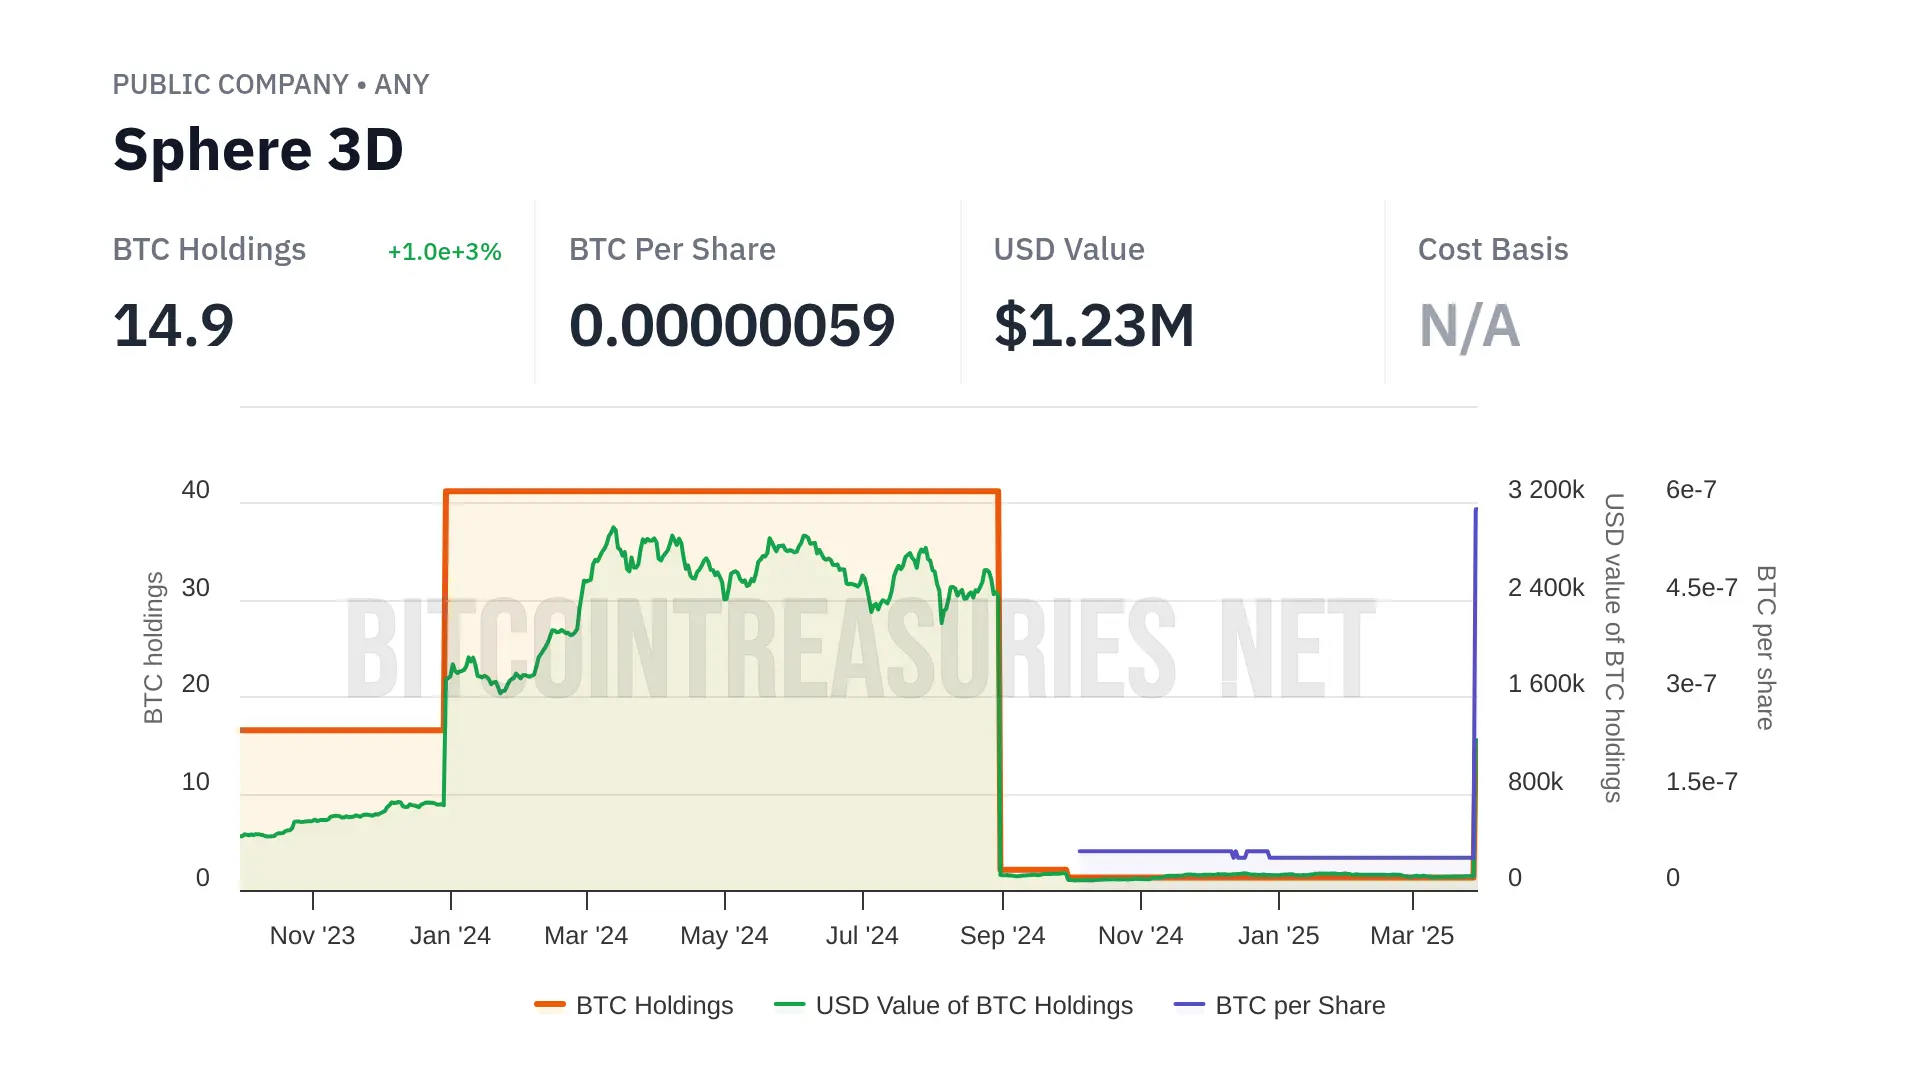Click the Mar '25 x-axis tick label

click(1411, 936)
